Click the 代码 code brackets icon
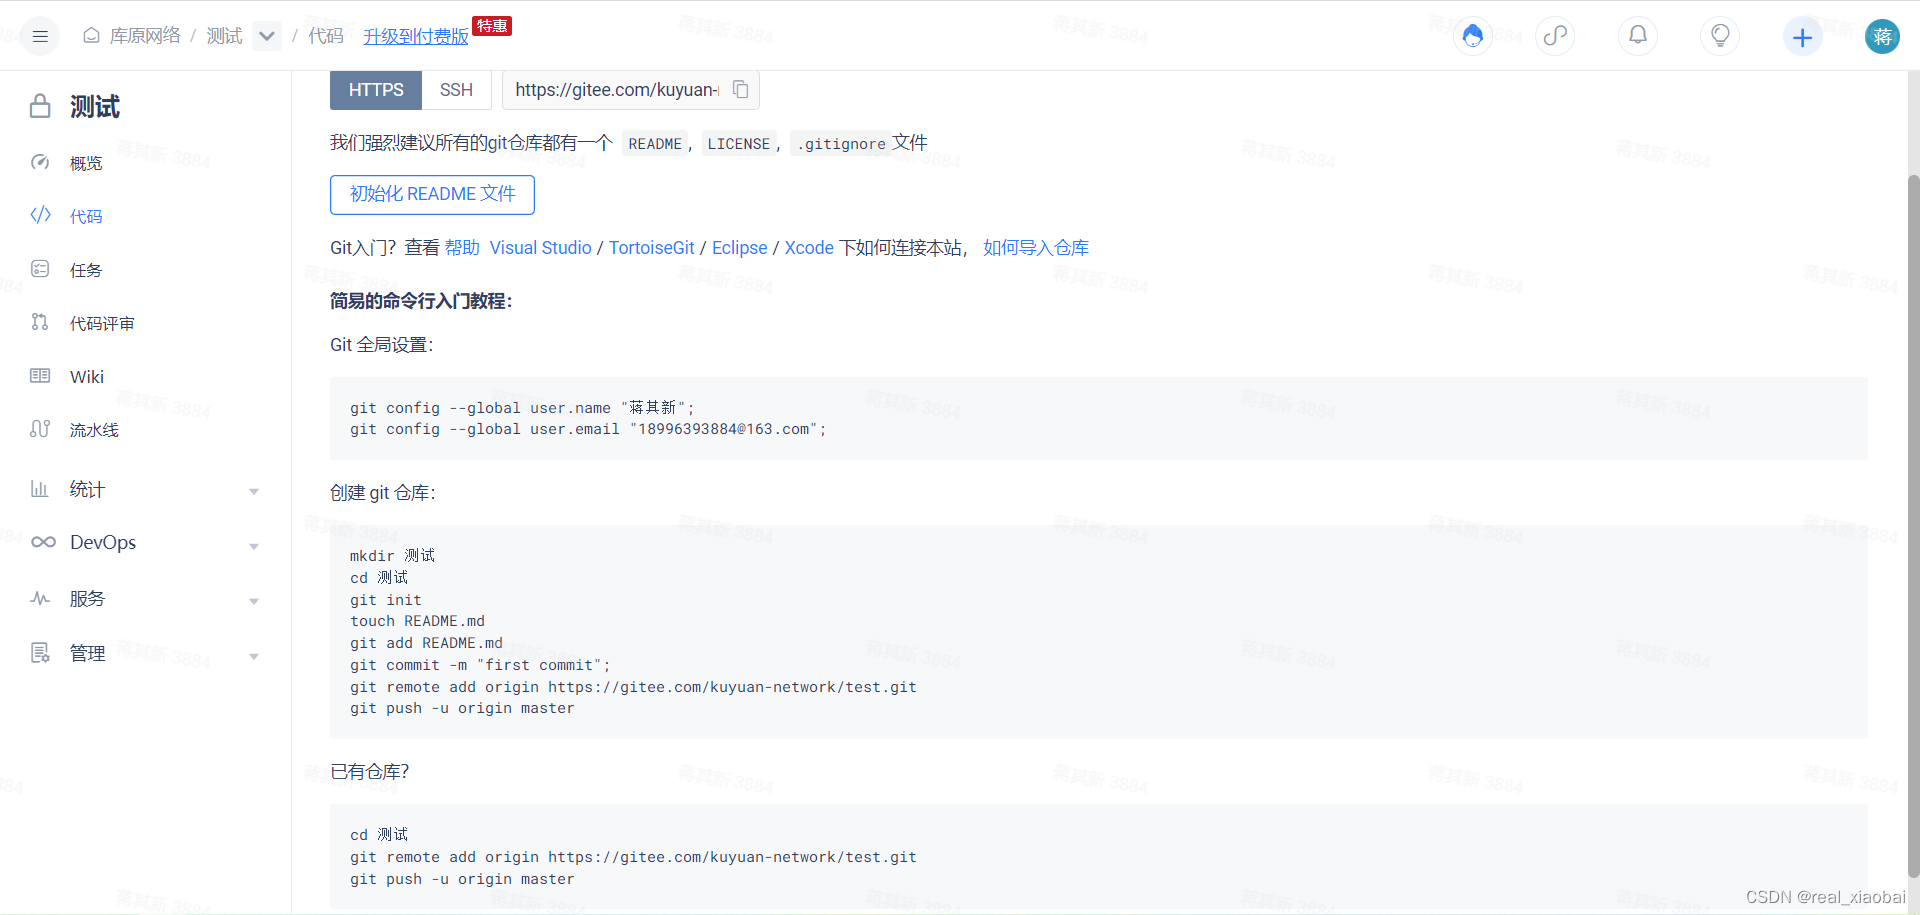The width and height of the screenshot is (1920, 915). click(40, 215)
